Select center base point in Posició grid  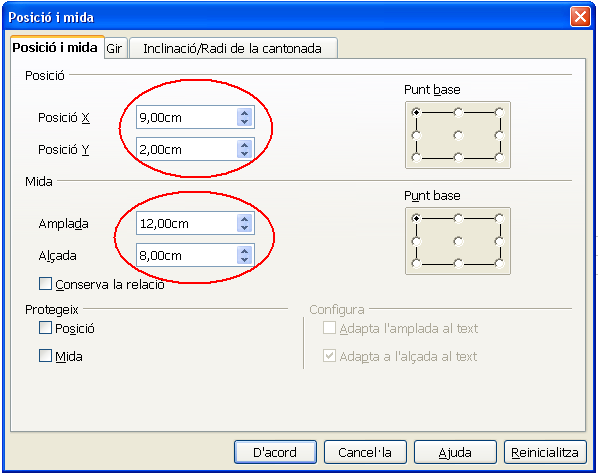tap(457, 134)
